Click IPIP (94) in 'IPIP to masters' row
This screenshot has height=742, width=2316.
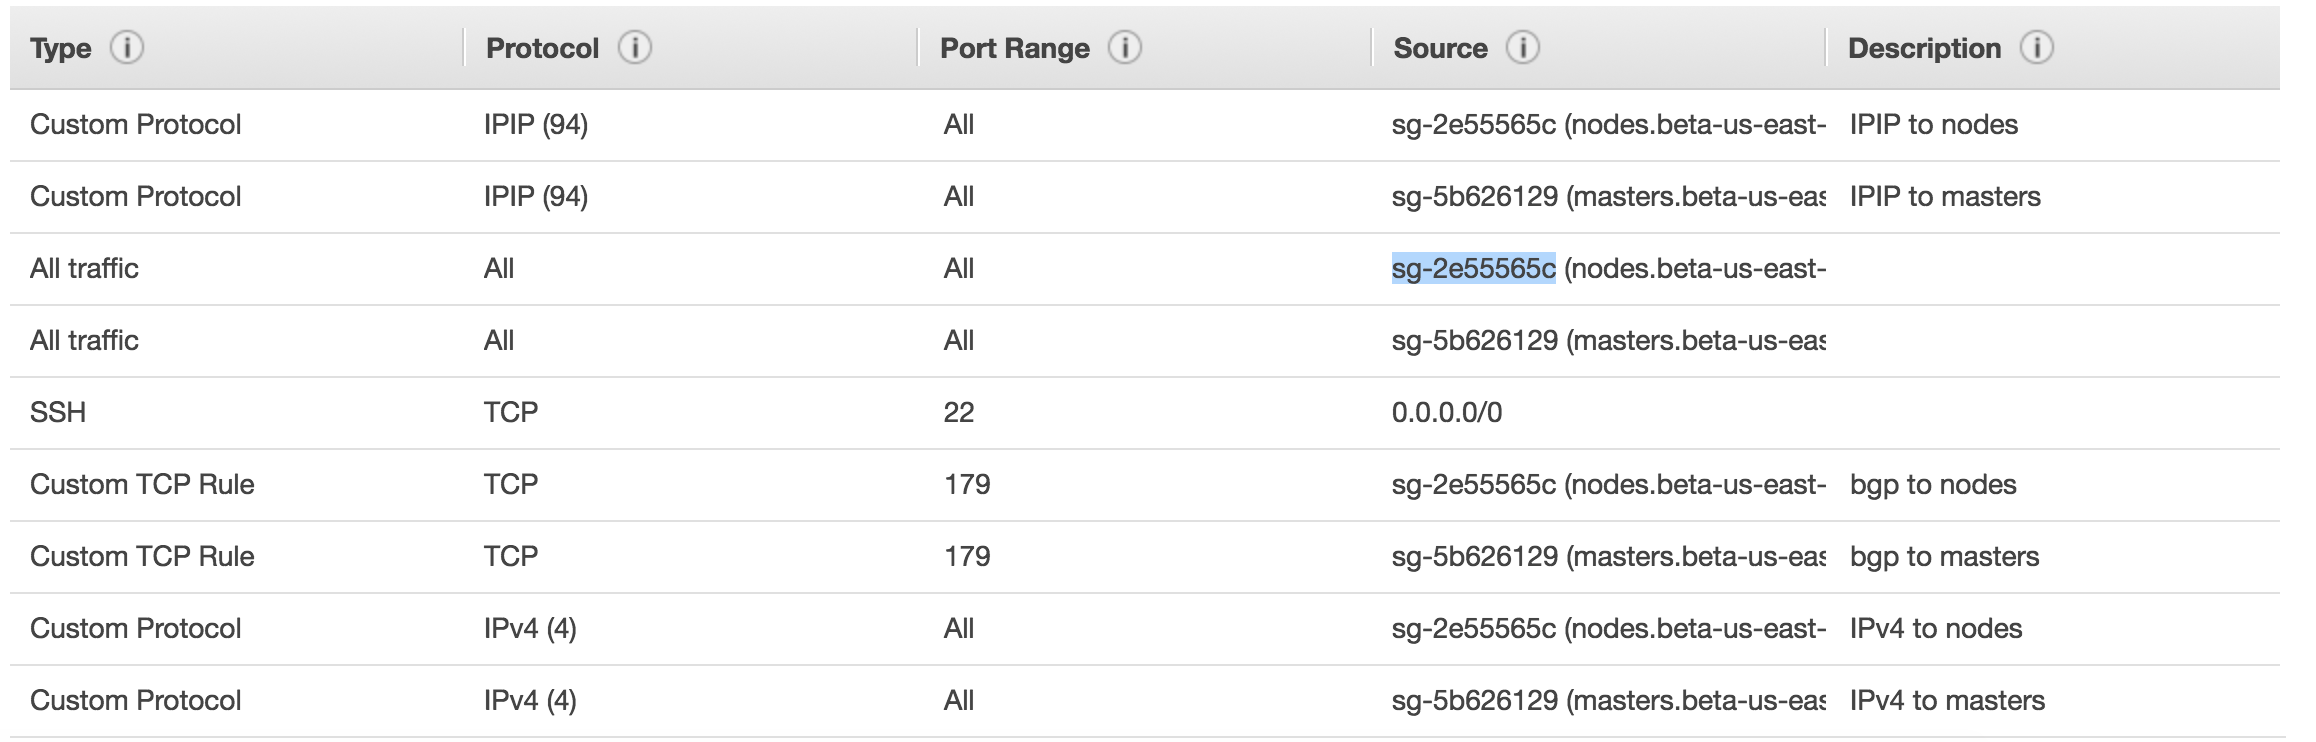pyautogui.click(x=536, y=196)
